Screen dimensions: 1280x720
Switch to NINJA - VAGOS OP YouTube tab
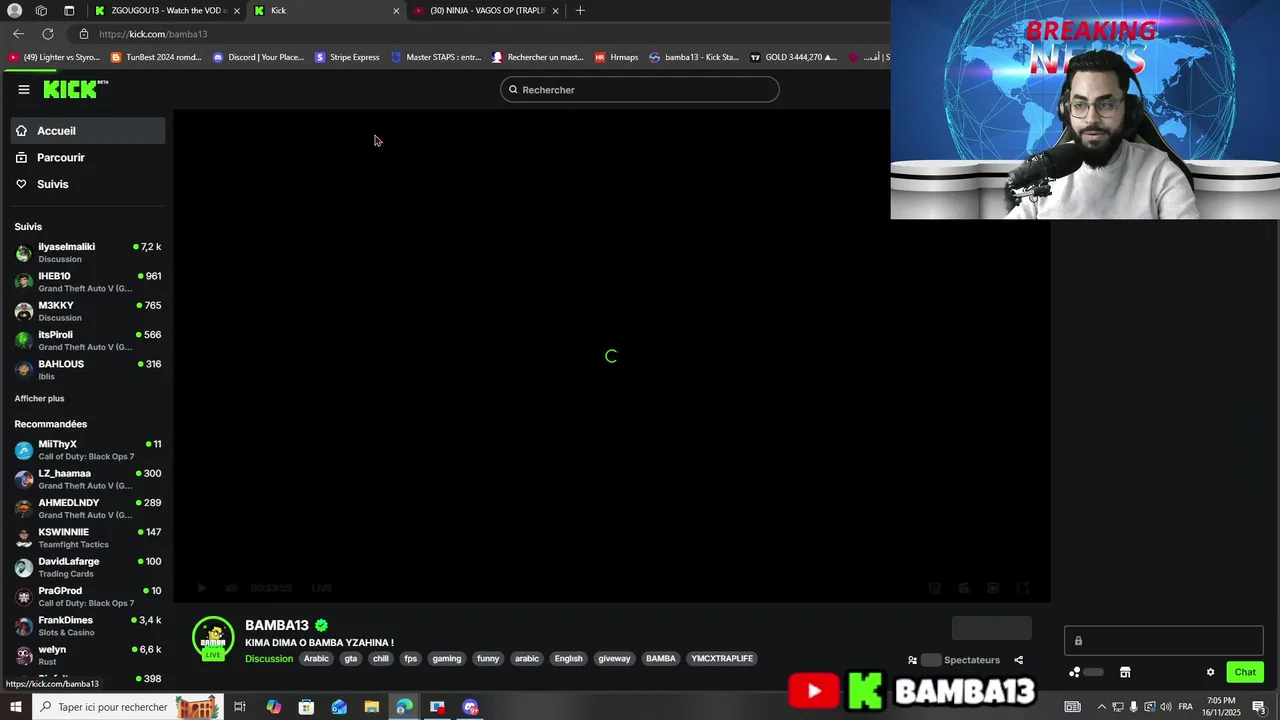pyautogui.click(x=487, y=10)
